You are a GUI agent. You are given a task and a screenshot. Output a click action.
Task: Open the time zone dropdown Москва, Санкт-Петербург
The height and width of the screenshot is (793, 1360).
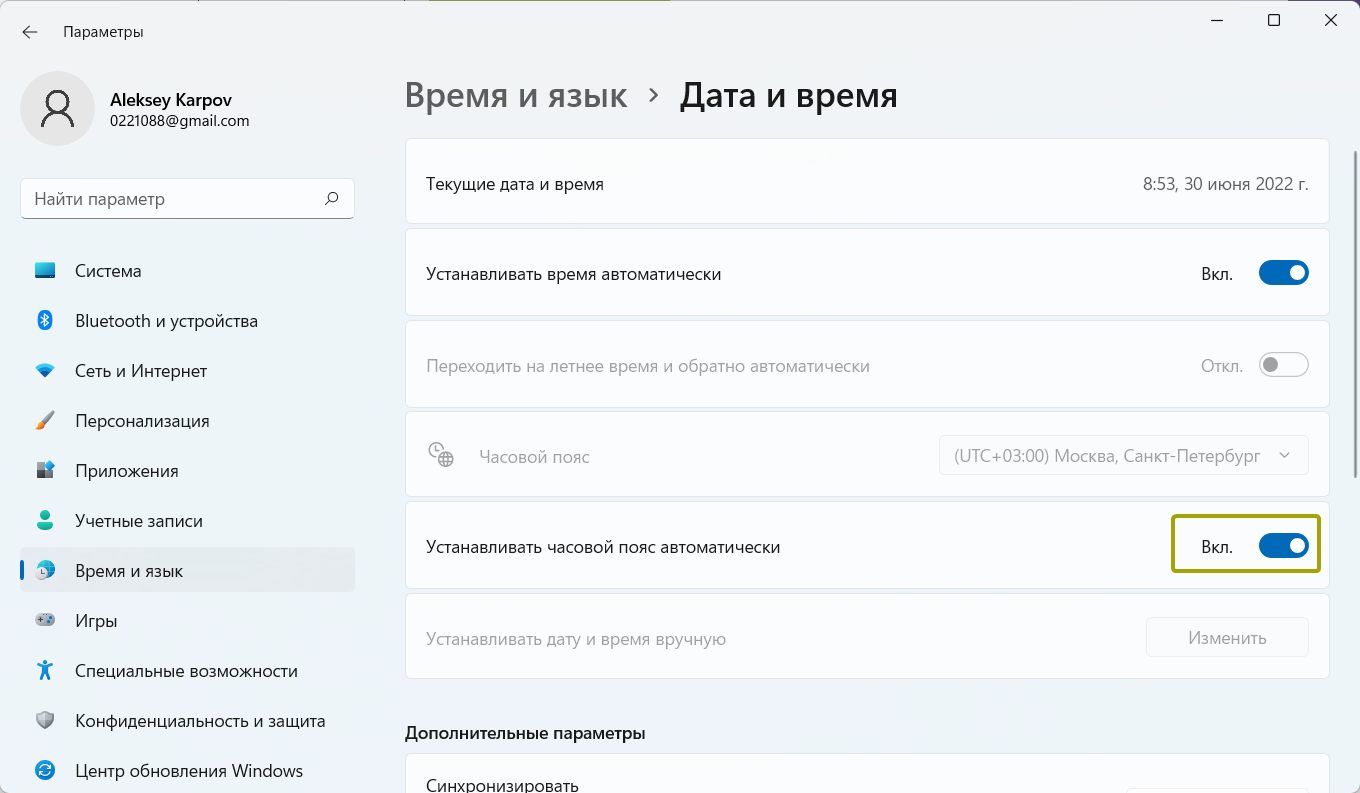click(x=1124, y=455)
